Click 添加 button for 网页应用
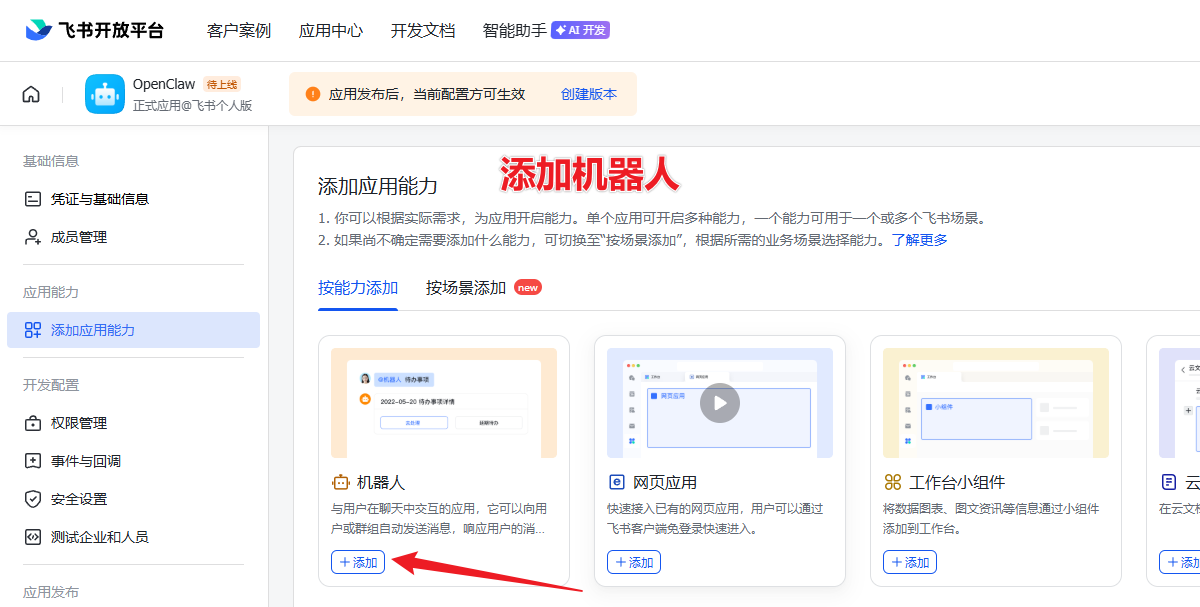Image resolution: width=1200 pixels, height=607 pixels. click(634, 562)
